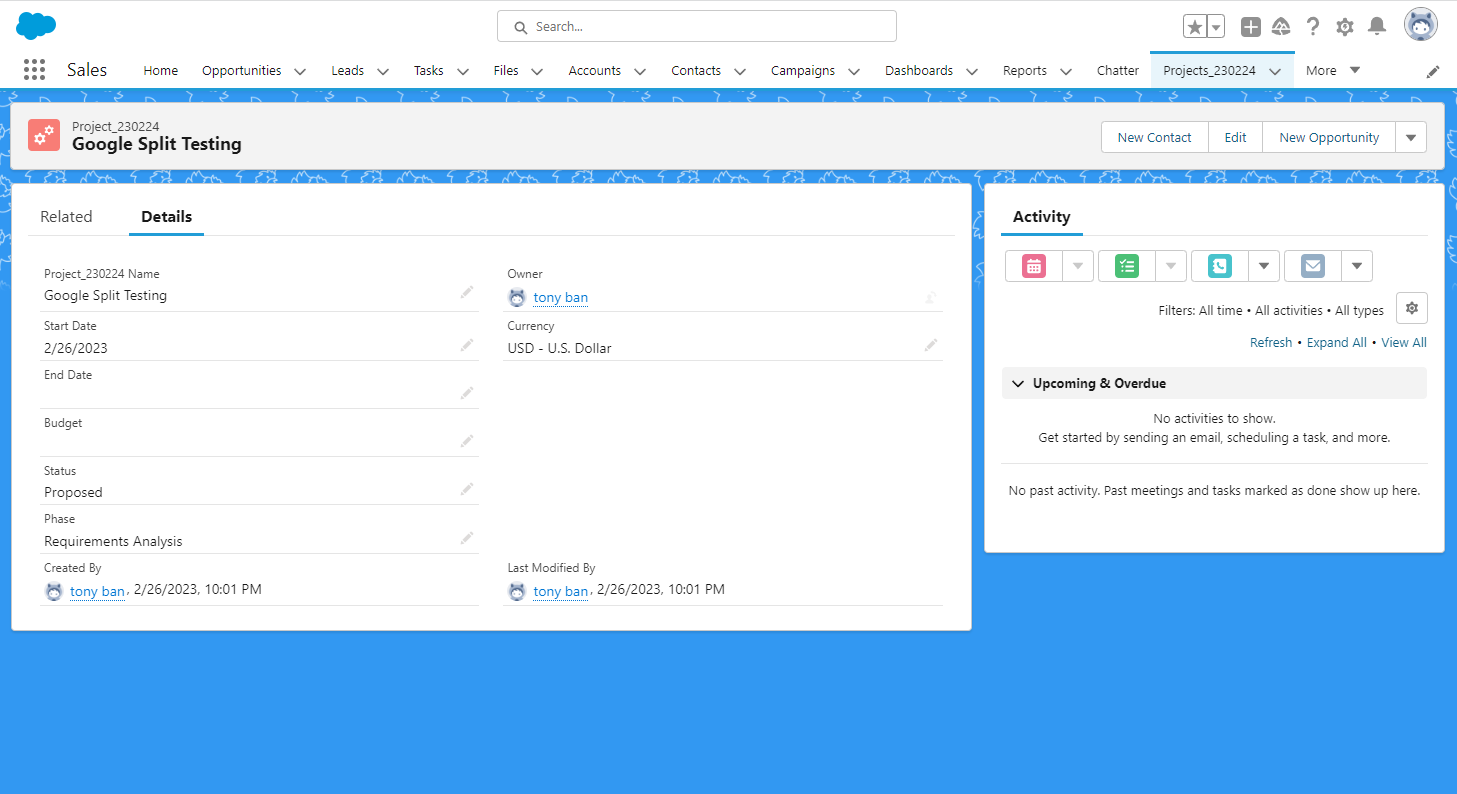This screenshot has width=1457, height=794.
Task: Click the Global Actions plus icon
Action: [x=1250, y=27]
